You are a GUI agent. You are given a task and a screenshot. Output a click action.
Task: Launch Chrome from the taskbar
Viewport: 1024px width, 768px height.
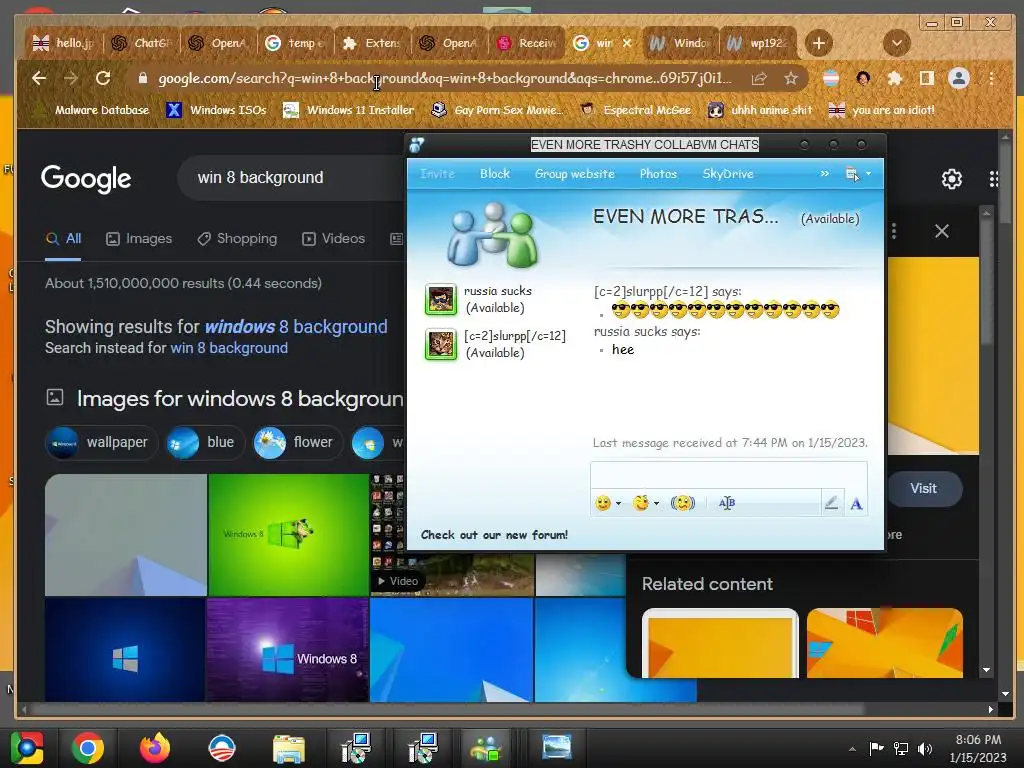pos(88,748)
